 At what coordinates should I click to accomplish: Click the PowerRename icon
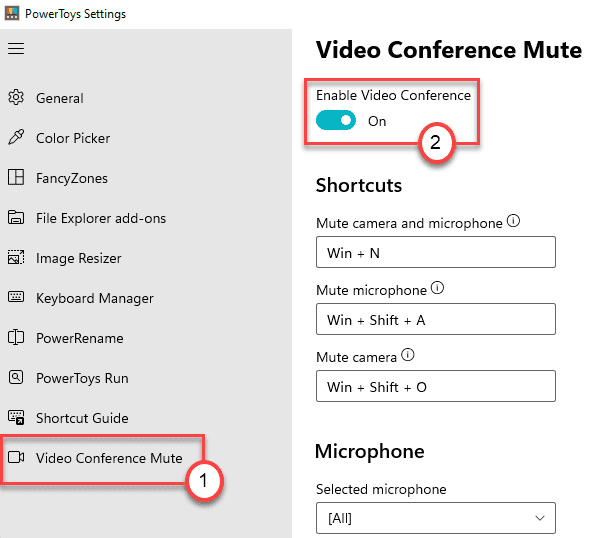16,337
